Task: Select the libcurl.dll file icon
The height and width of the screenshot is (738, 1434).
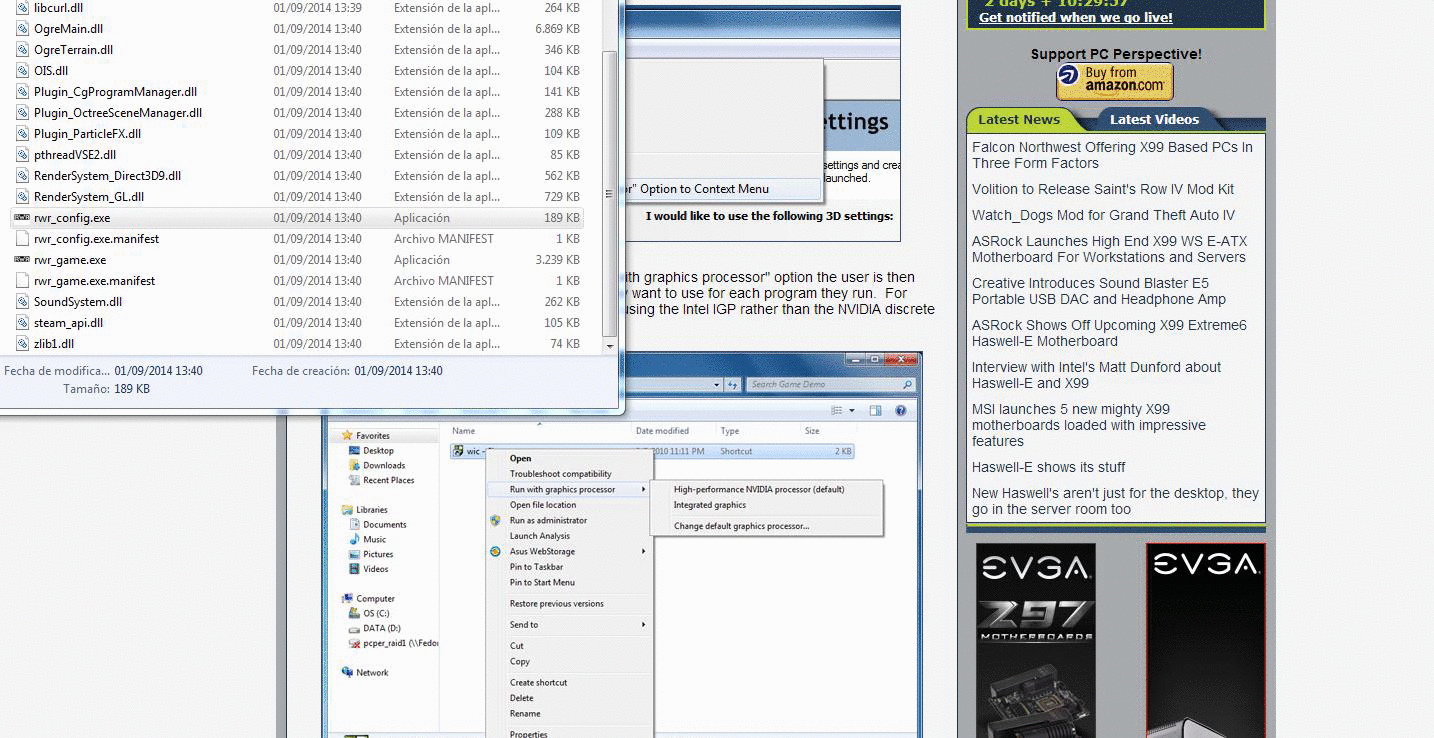Action: [22, 8]
